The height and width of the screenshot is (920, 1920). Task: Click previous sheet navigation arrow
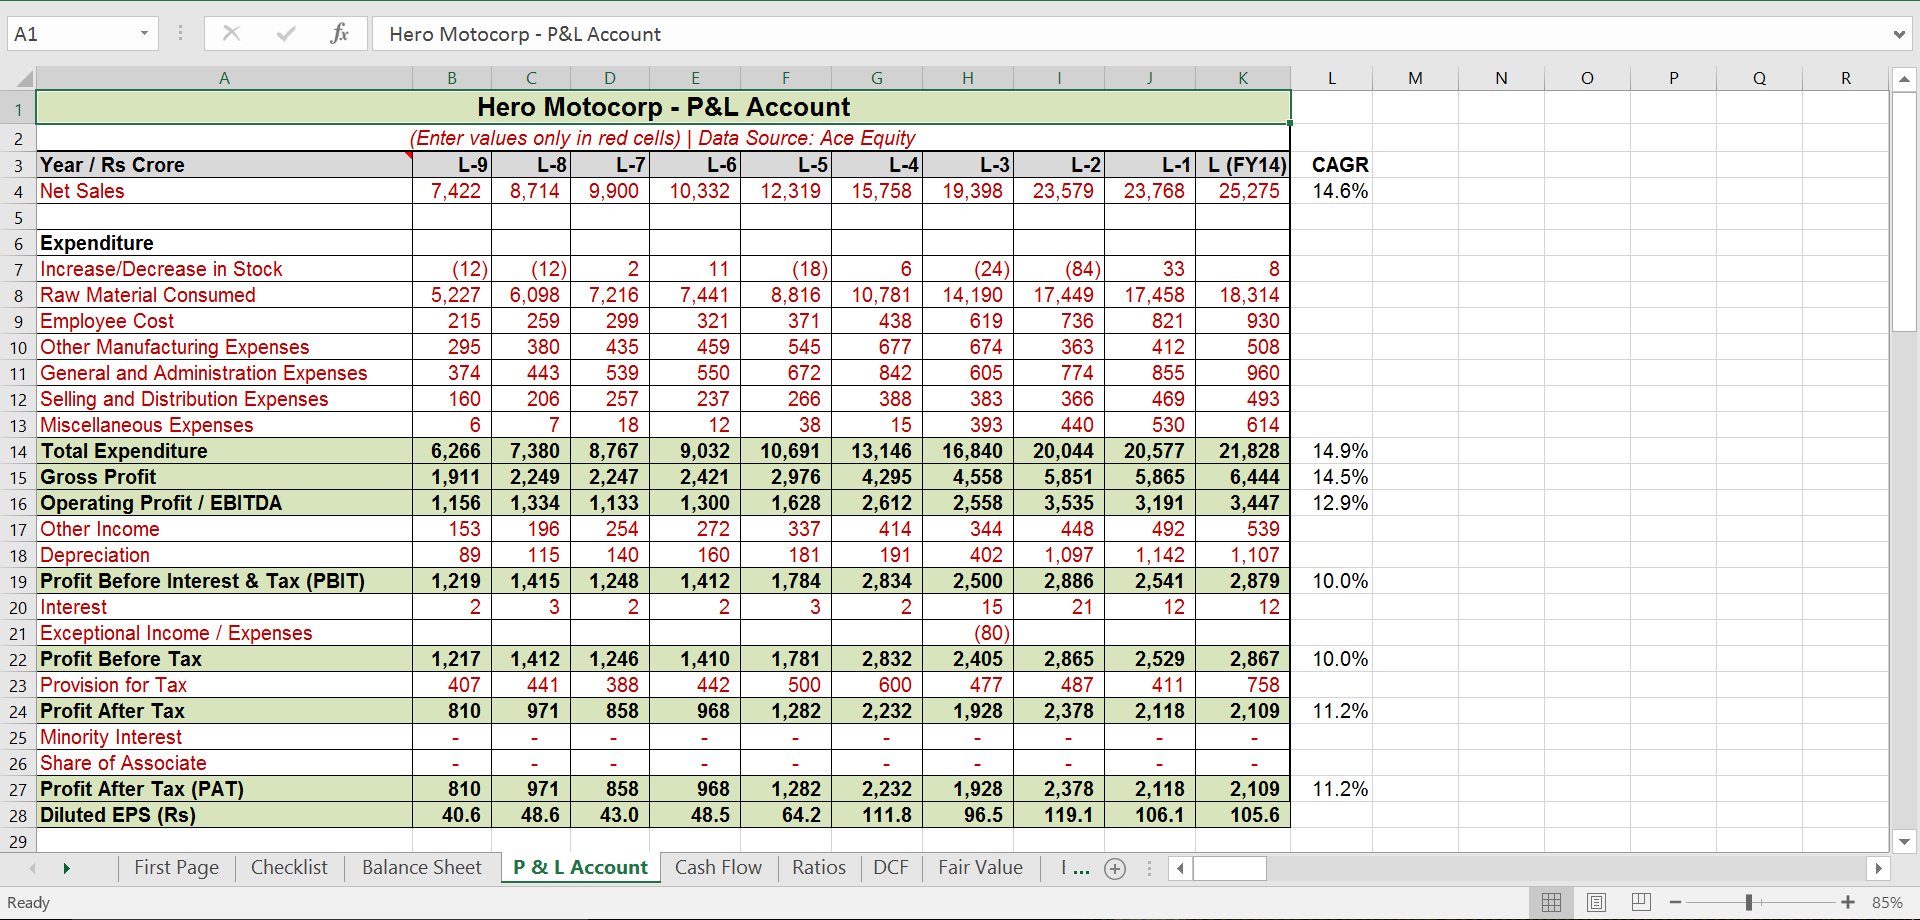pos(33,868)
